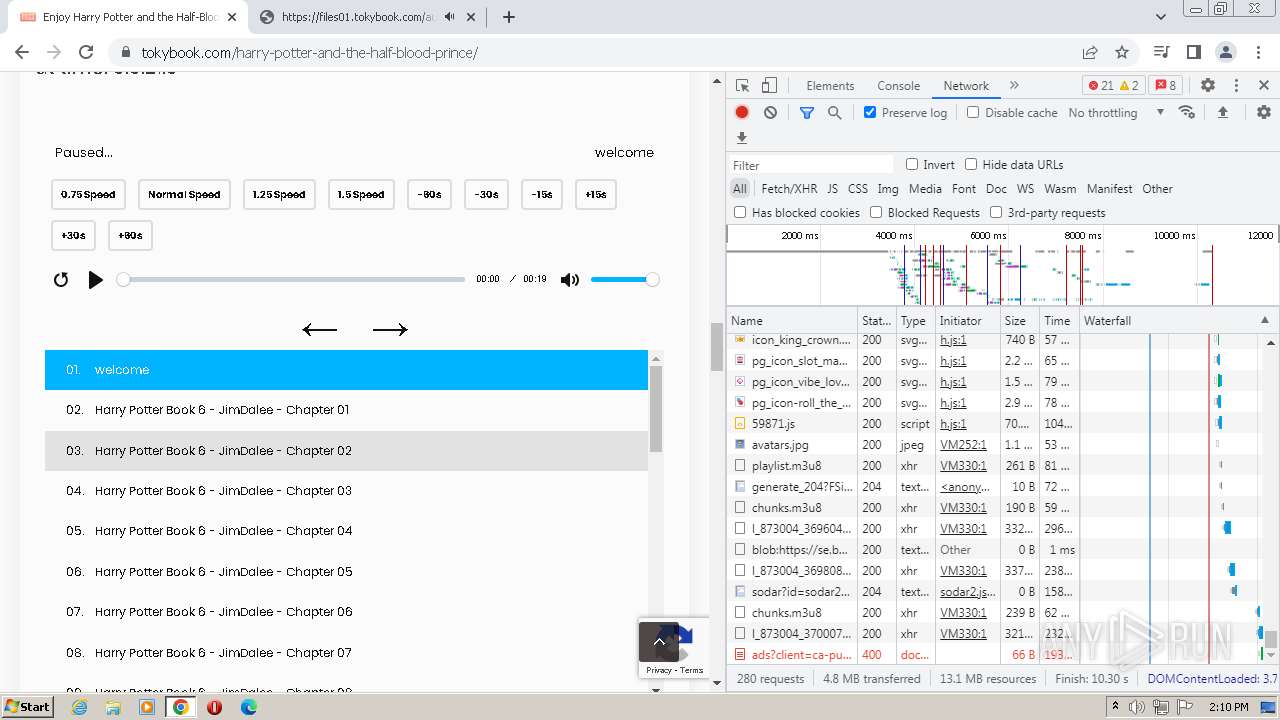Open the DevTools customize three-dot menu
The image size is (1280, 720).
click(1236, 86)
